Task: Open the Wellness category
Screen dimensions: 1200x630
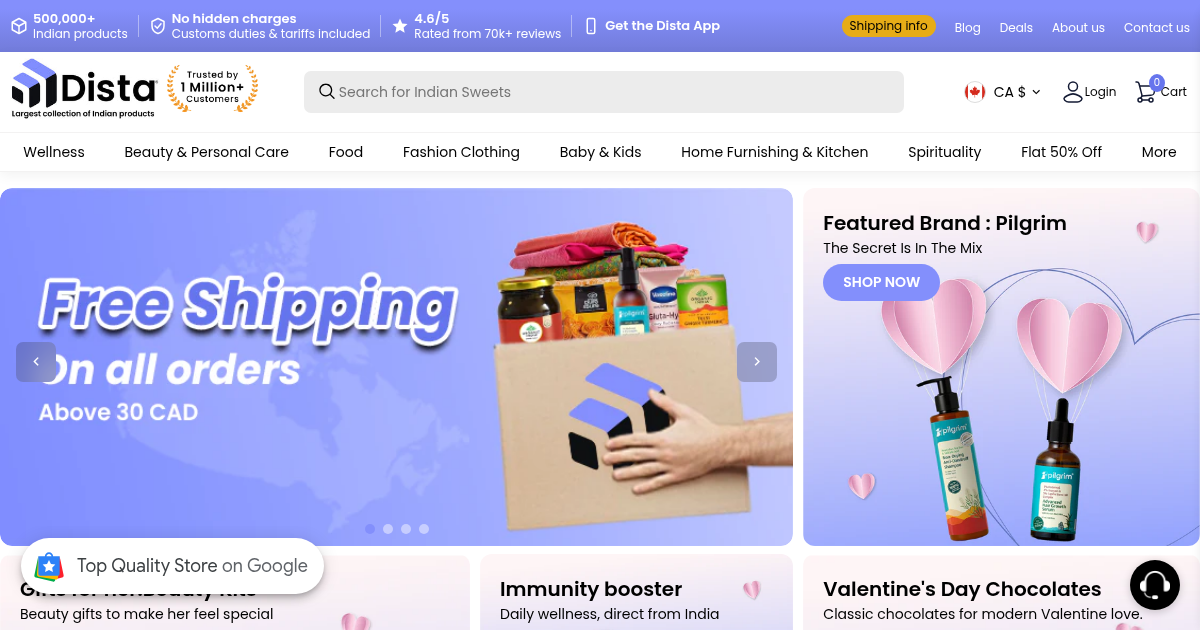Action: point(54,152)
